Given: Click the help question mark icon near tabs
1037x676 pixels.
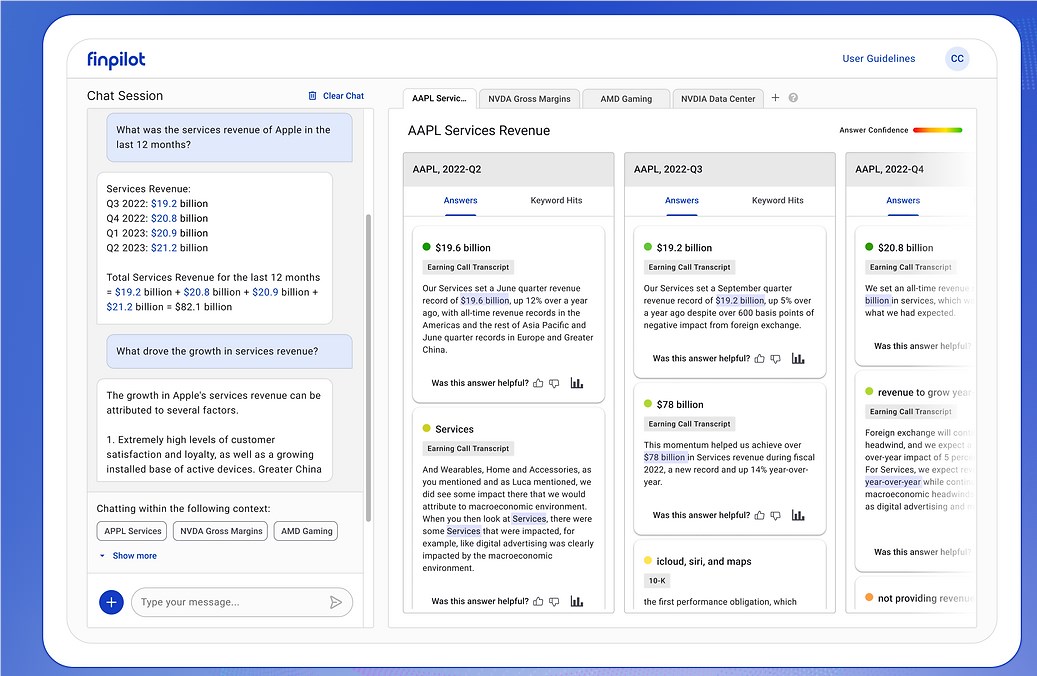Looking at the screenshot, I should tap(793, 98).
